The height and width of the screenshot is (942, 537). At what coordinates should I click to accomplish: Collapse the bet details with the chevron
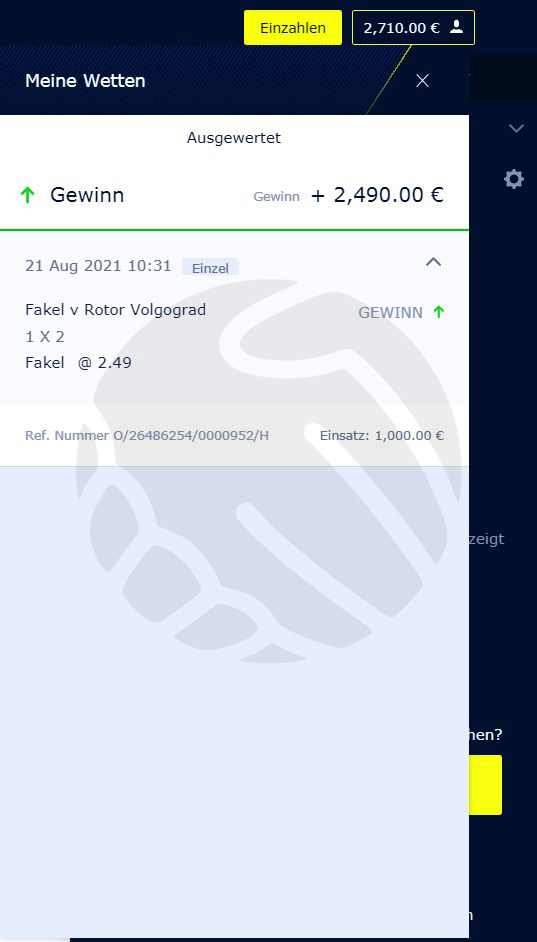pyautogui.click(x=433, y=261)
